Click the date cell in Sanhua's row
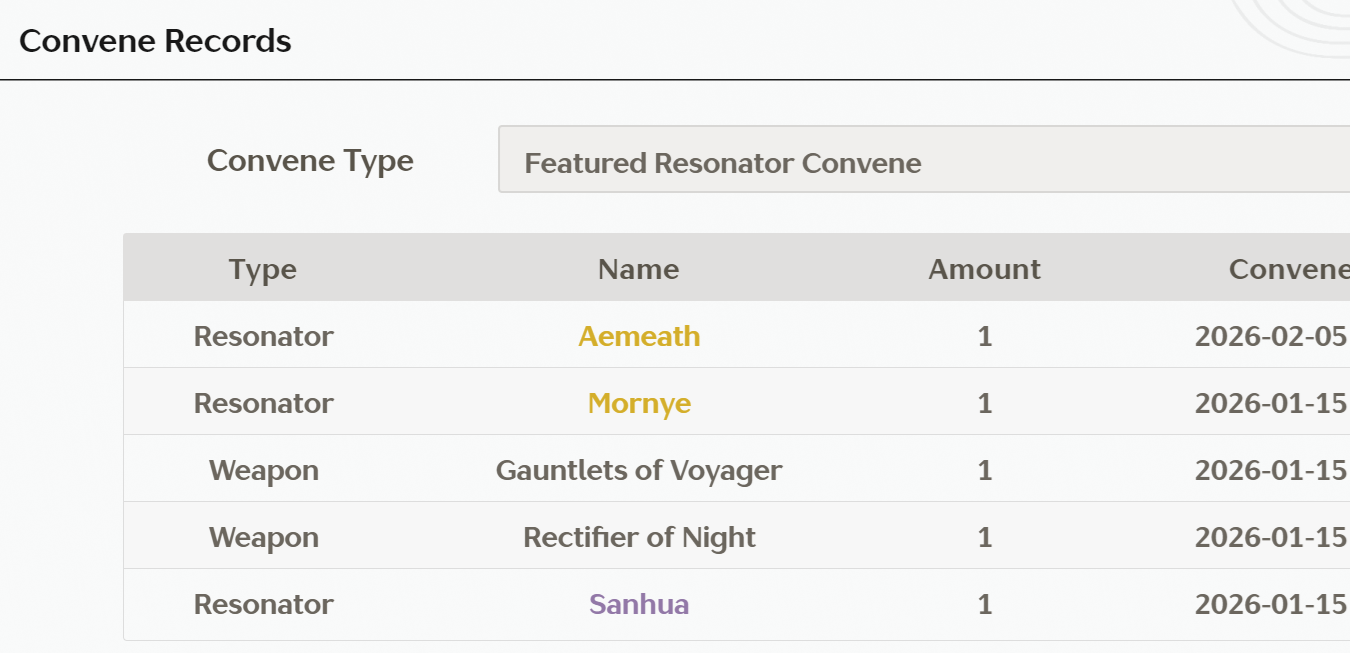This screenshot has height=653, width=1350. click(x=1271, y=604)
